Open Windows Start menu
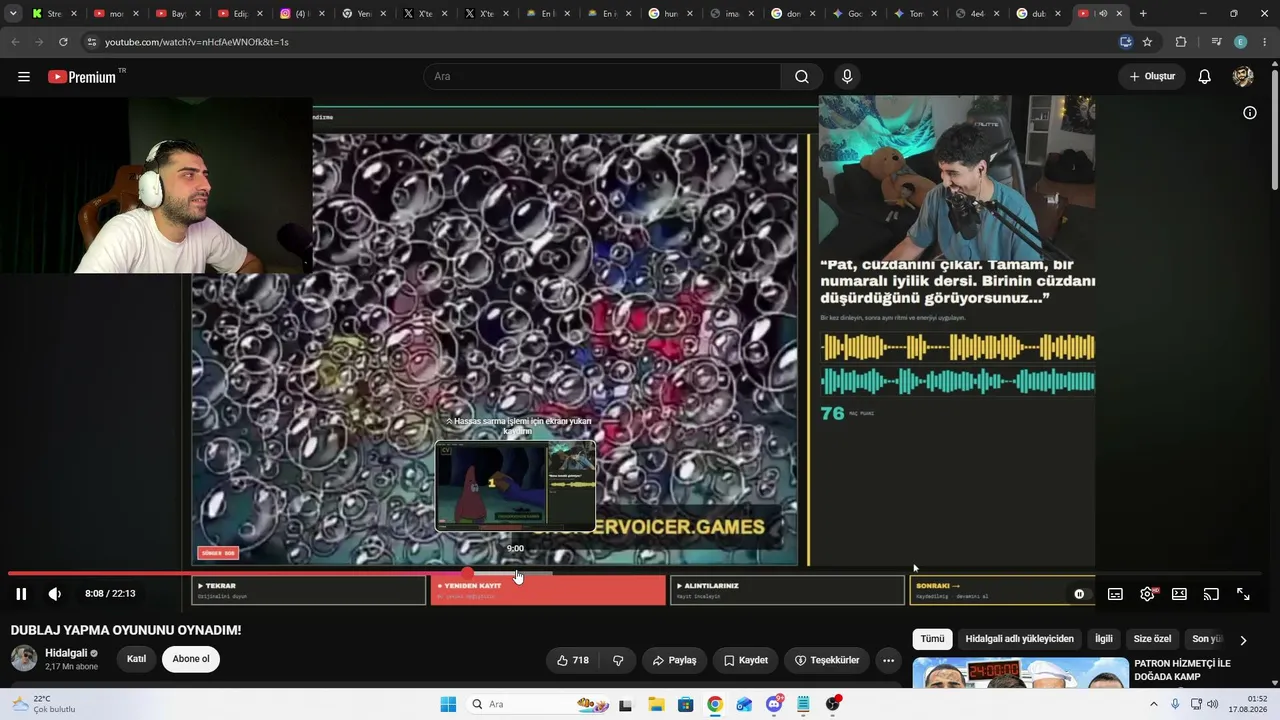Viewport: 1280px width, 720px height. click(448, 704)
